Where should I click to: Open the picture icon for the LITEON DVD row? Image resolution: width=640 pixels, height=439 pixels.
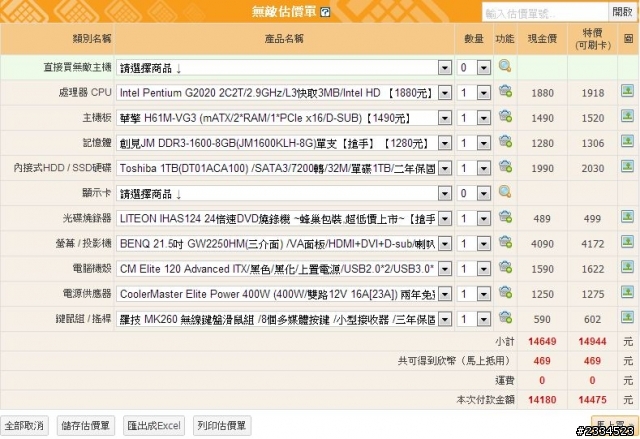tap(627, 216)
